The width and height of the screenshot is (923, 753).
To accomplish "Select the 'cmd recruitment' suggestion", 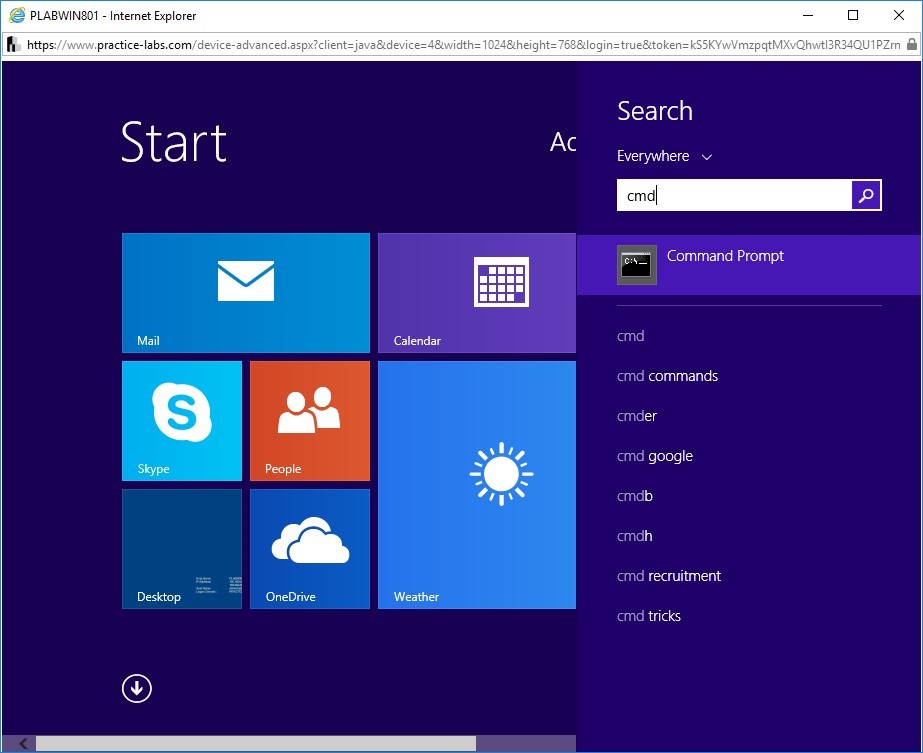I will (669, 576).
